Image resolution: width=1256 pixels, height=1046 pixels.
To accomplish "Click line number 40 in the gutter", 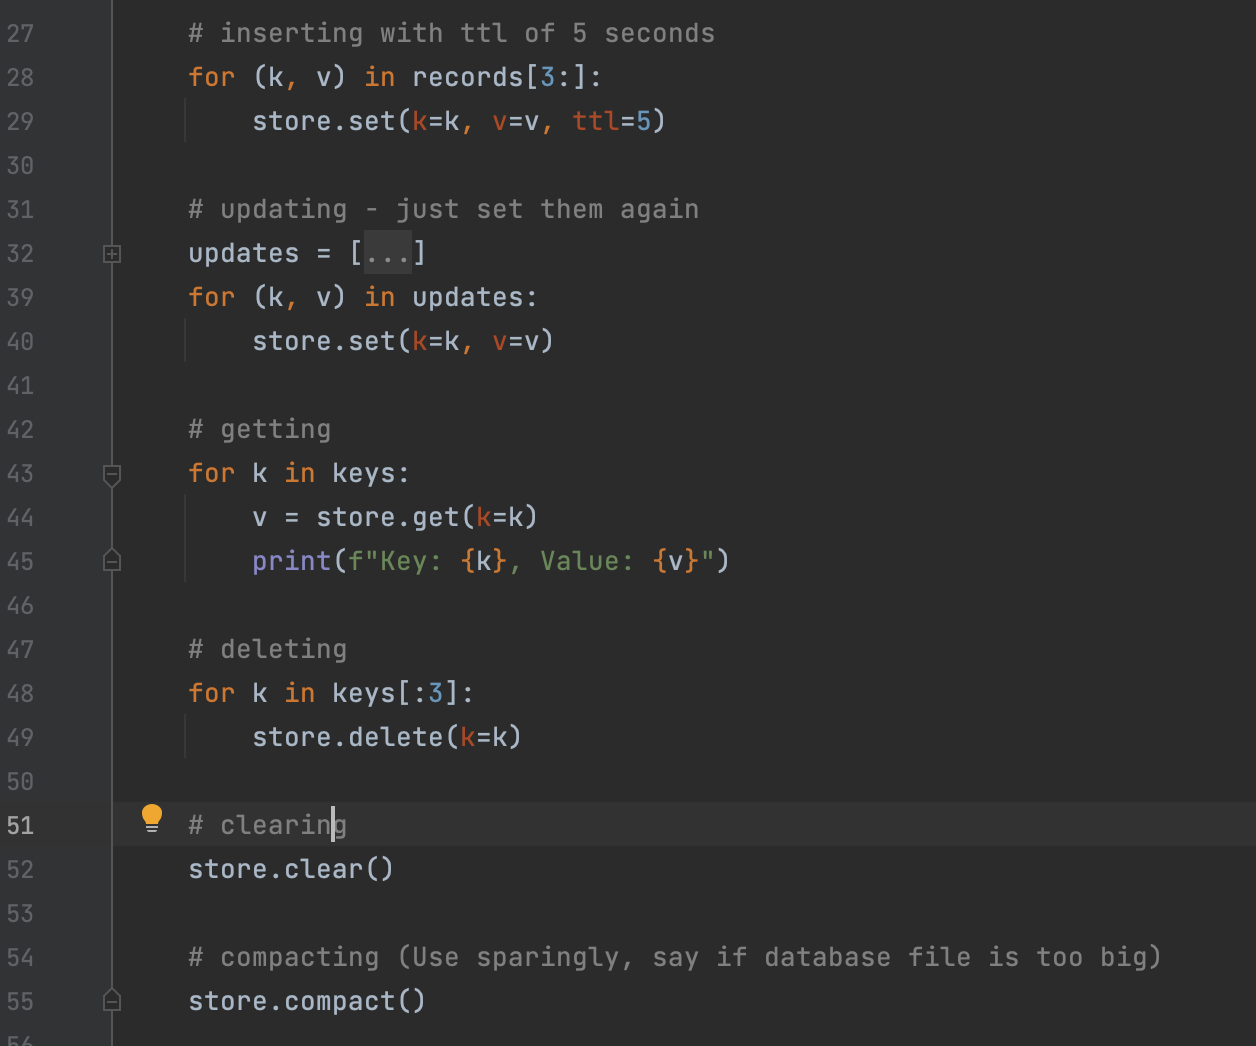I will (x=20, y=341).
